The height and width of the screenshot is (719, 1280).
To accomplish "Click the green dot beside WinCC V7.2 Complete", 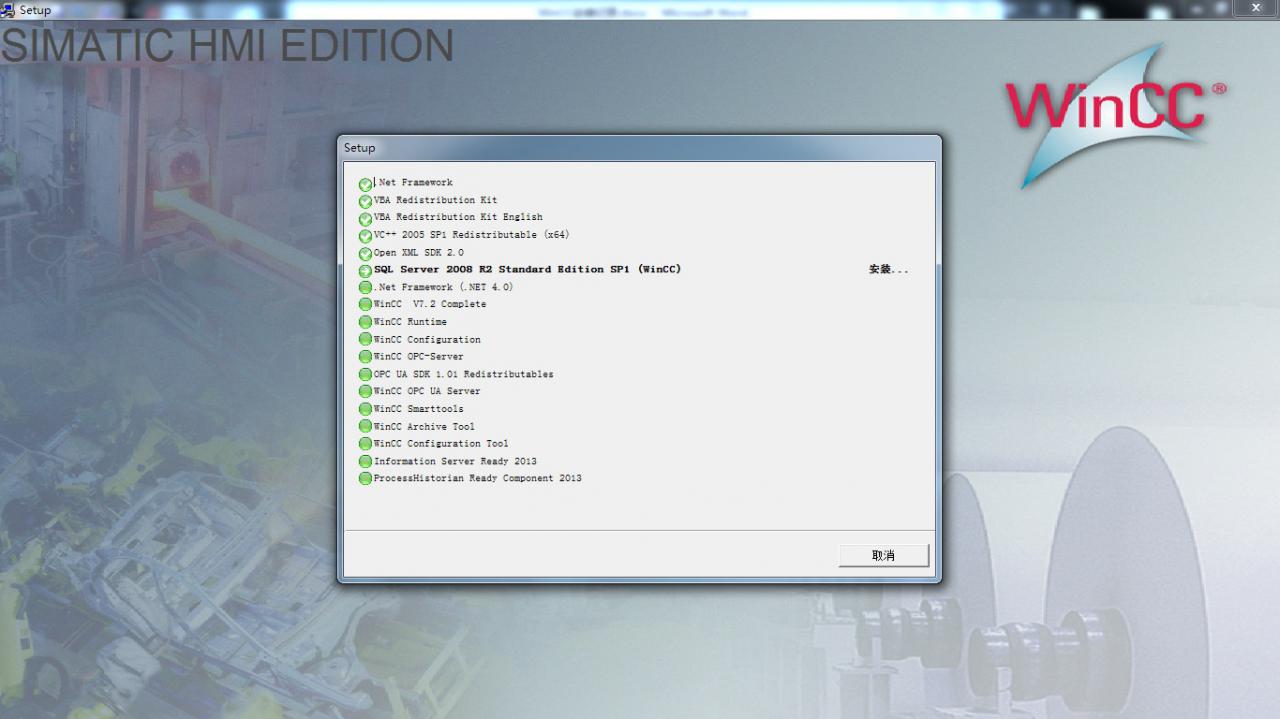I will coord(365,305).
